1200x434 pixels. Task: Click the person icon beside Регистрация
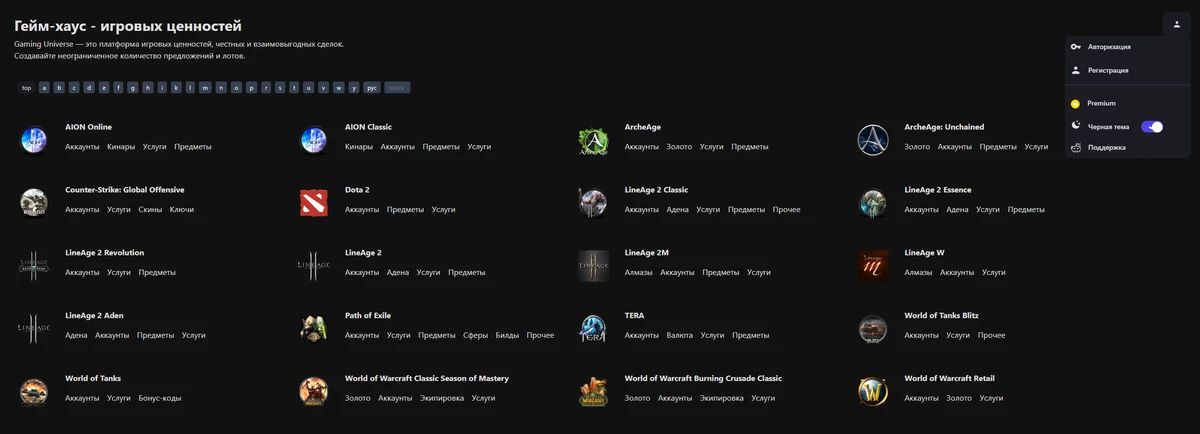1076,71
